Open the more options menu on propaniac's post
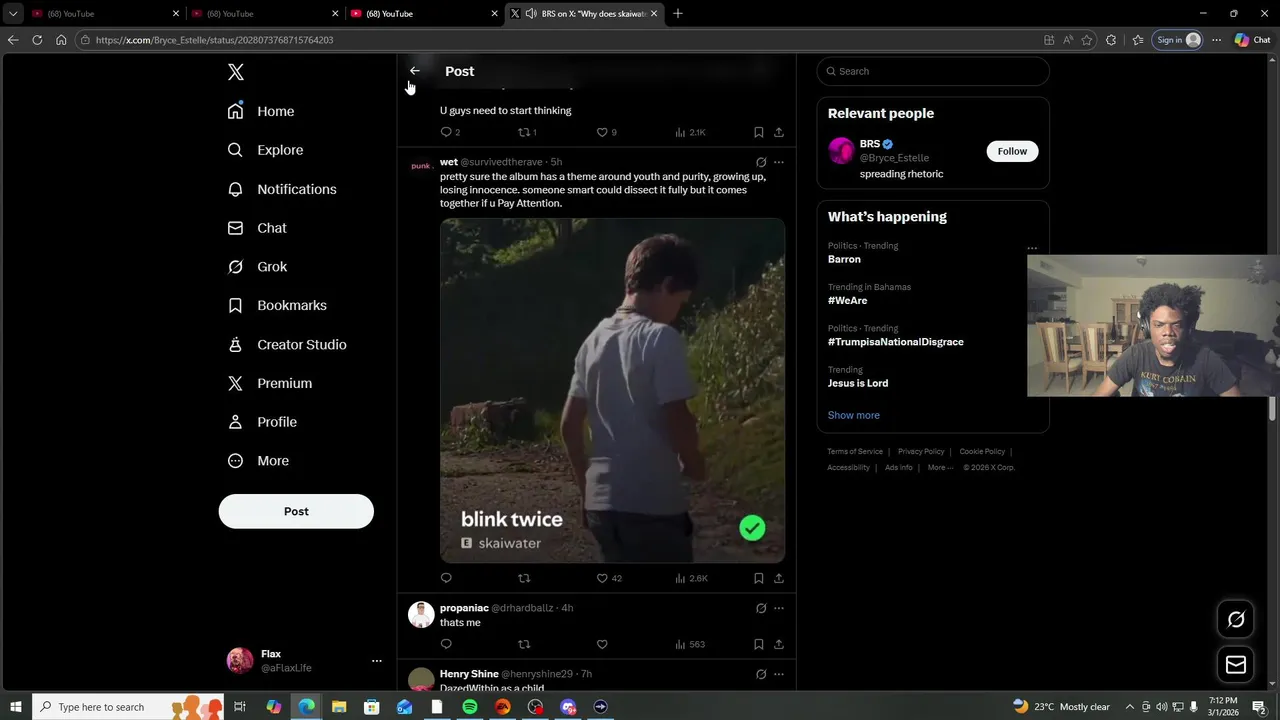The width and height of the screenshot is (1280, 720). 779,608
